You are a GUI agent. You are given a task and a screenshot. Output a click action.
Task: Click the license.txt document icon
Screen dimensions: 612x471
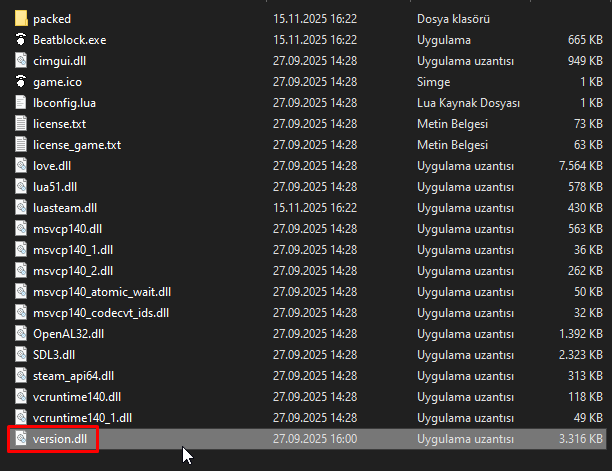21,124
